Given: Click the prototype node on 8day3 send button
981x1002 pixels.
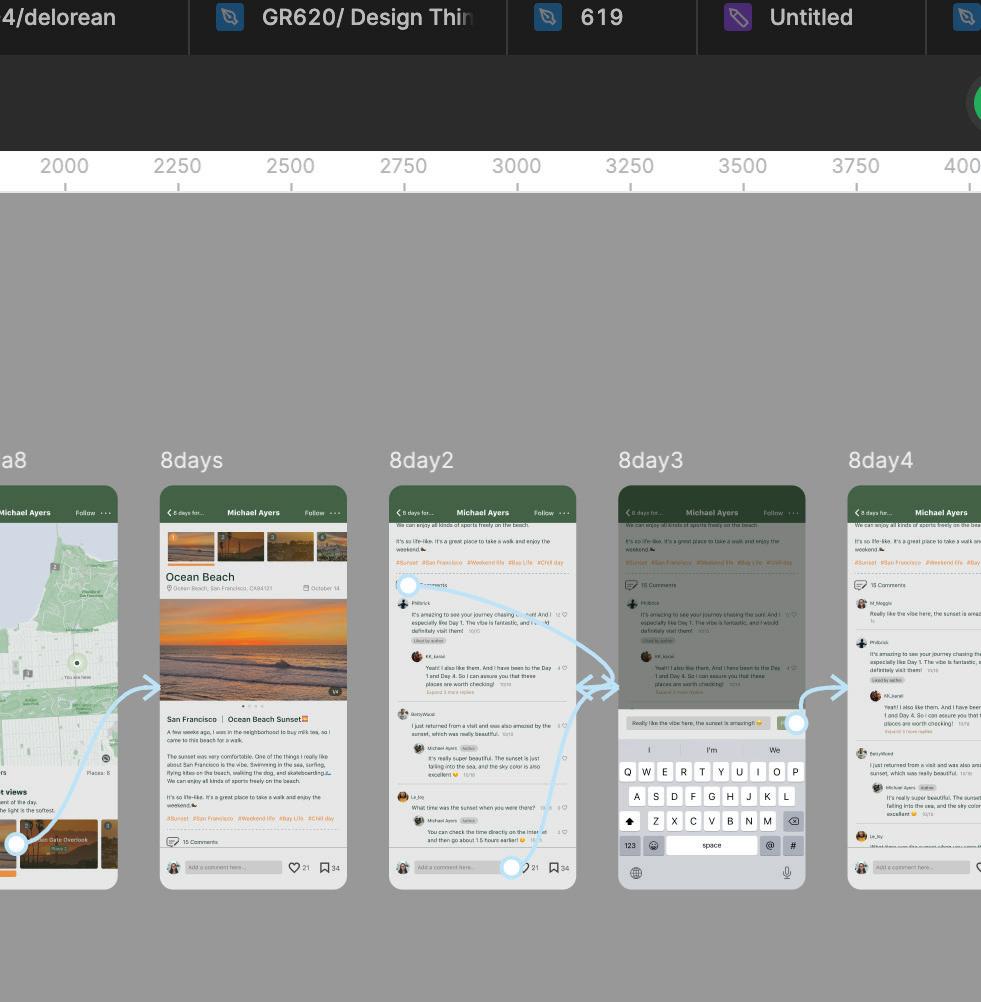Looking at the screenshot, I should coord(796,723).
